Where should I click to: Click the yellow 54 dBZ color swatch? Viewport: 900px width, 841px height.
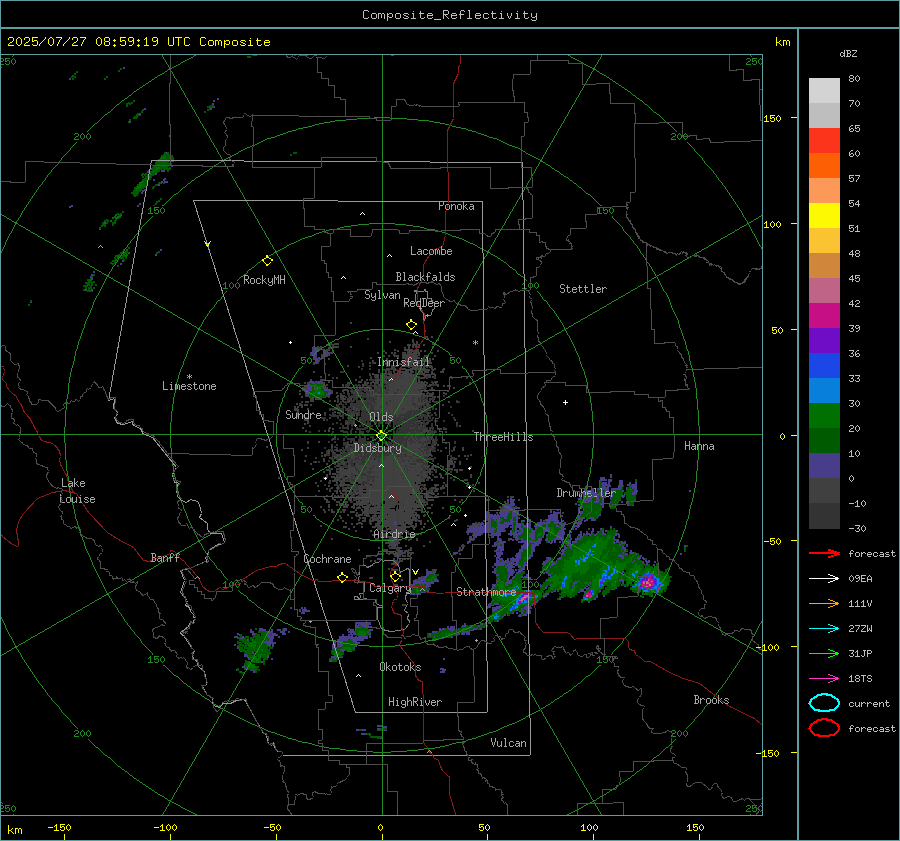(824, 215)
